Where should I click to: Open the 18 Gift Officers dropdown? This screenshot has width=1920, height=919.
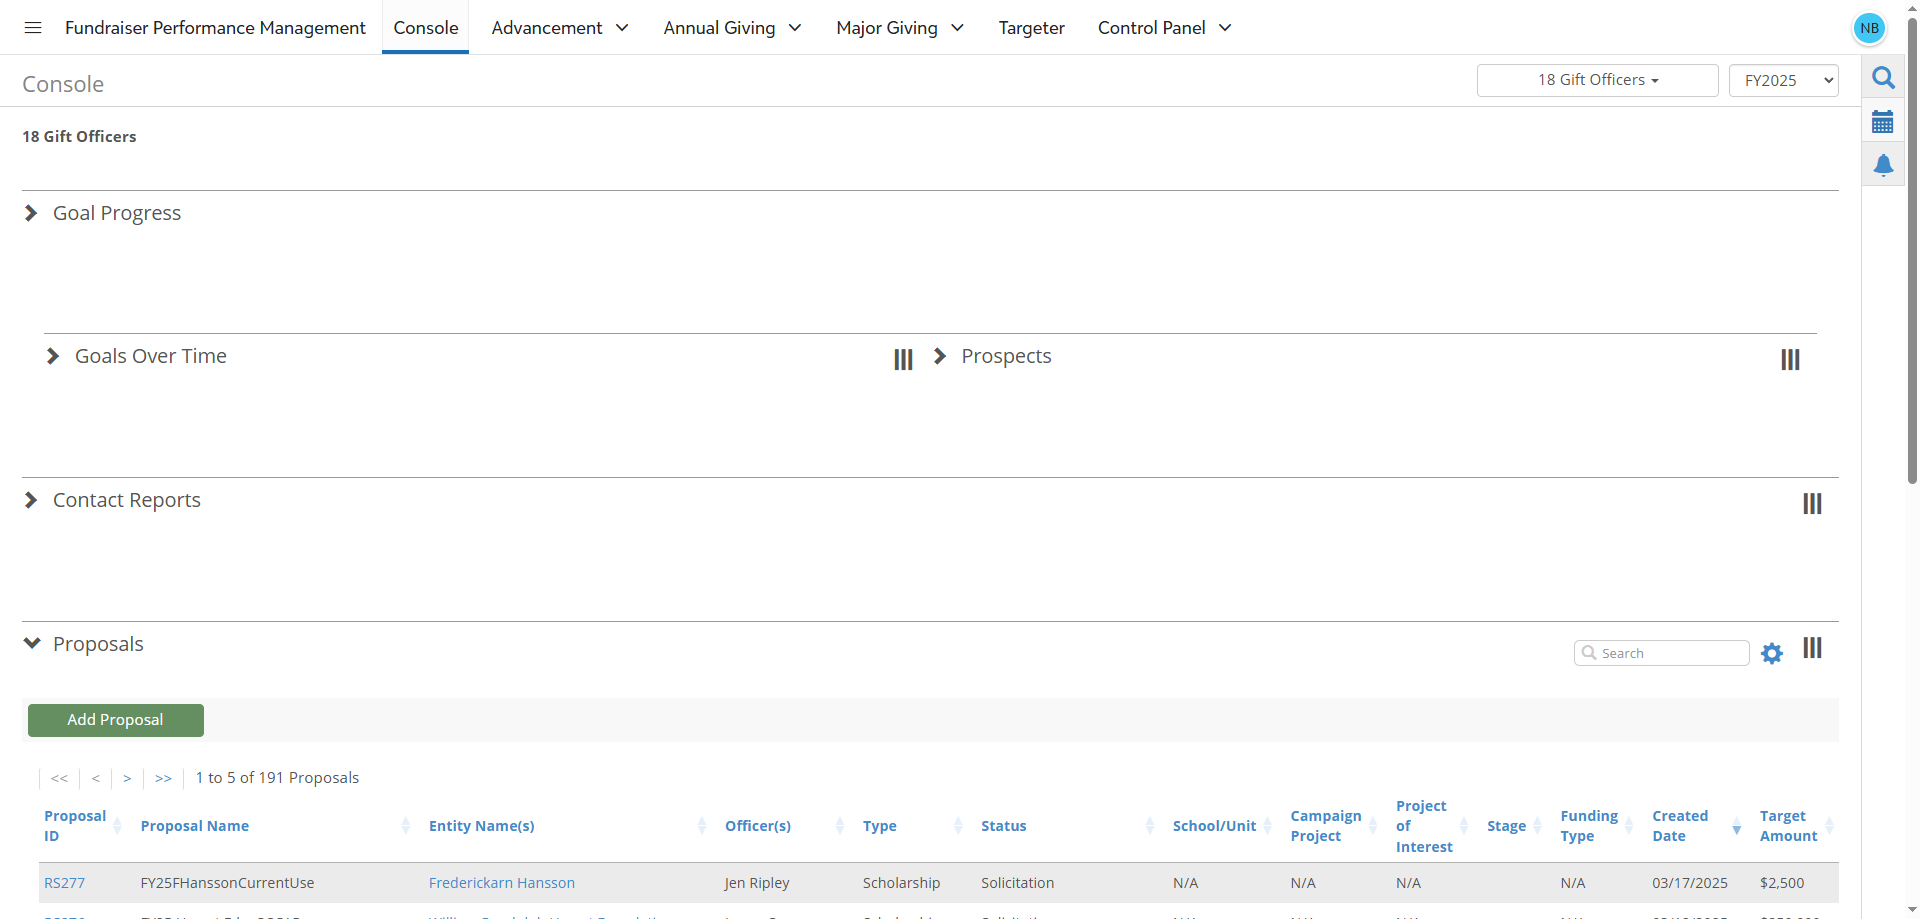pyautogui.click(x=1597, y=80)
